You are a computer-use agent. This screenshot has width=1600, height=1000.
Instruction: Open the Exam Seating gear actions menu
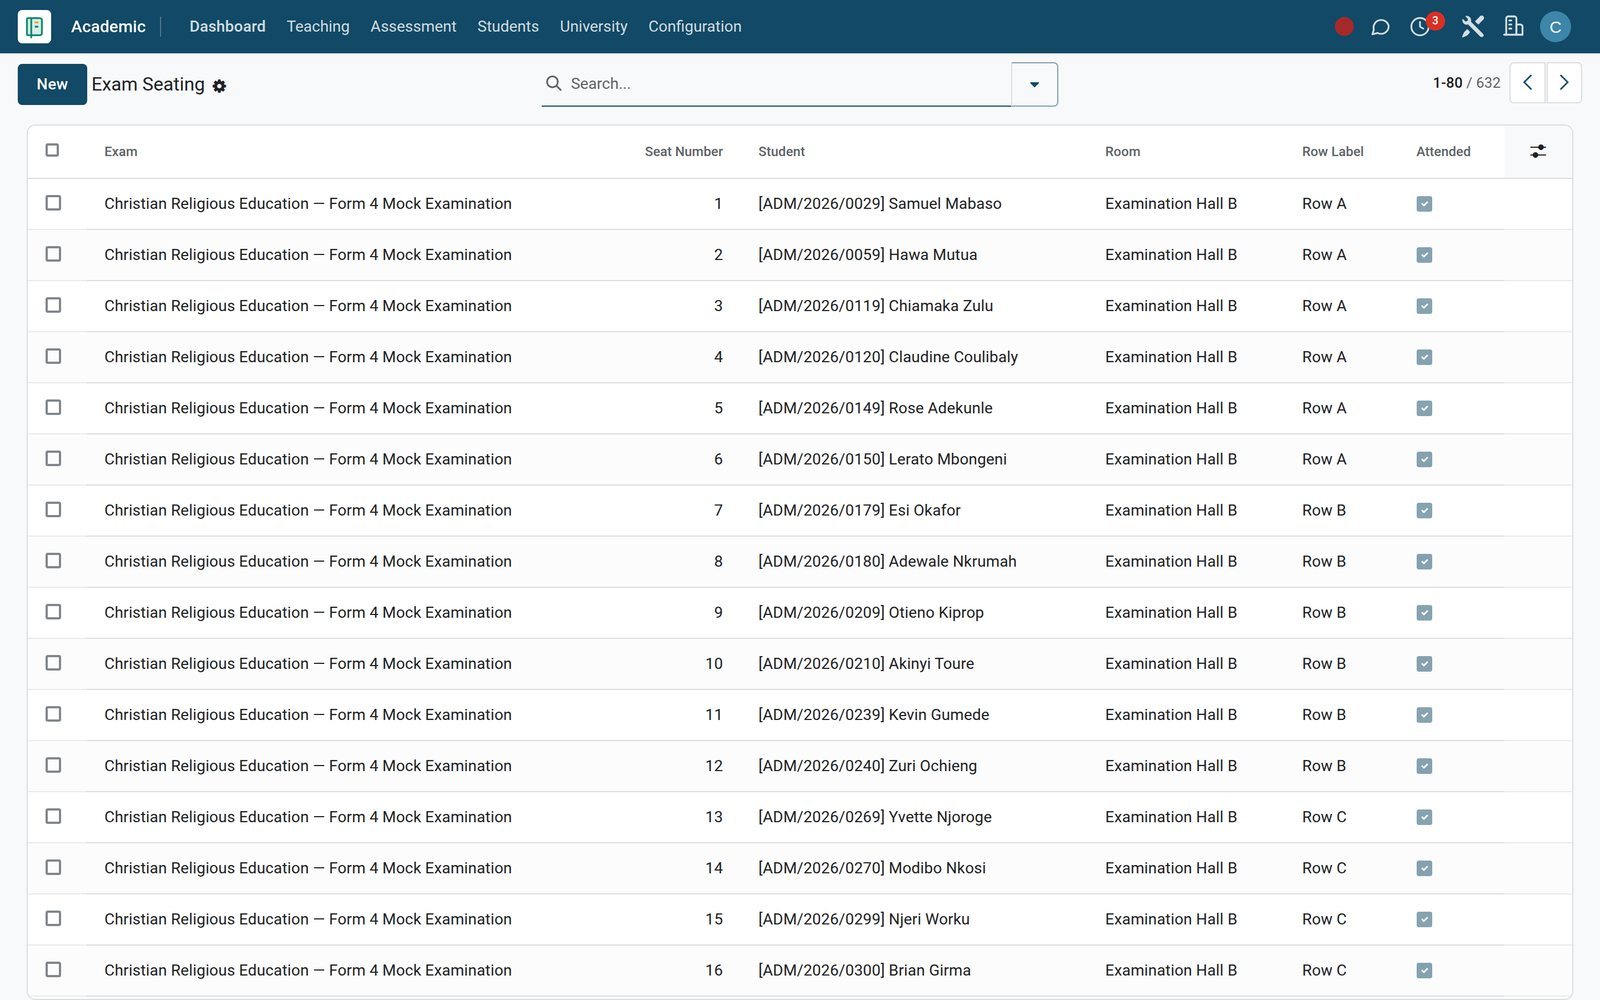tap(219, 86)
